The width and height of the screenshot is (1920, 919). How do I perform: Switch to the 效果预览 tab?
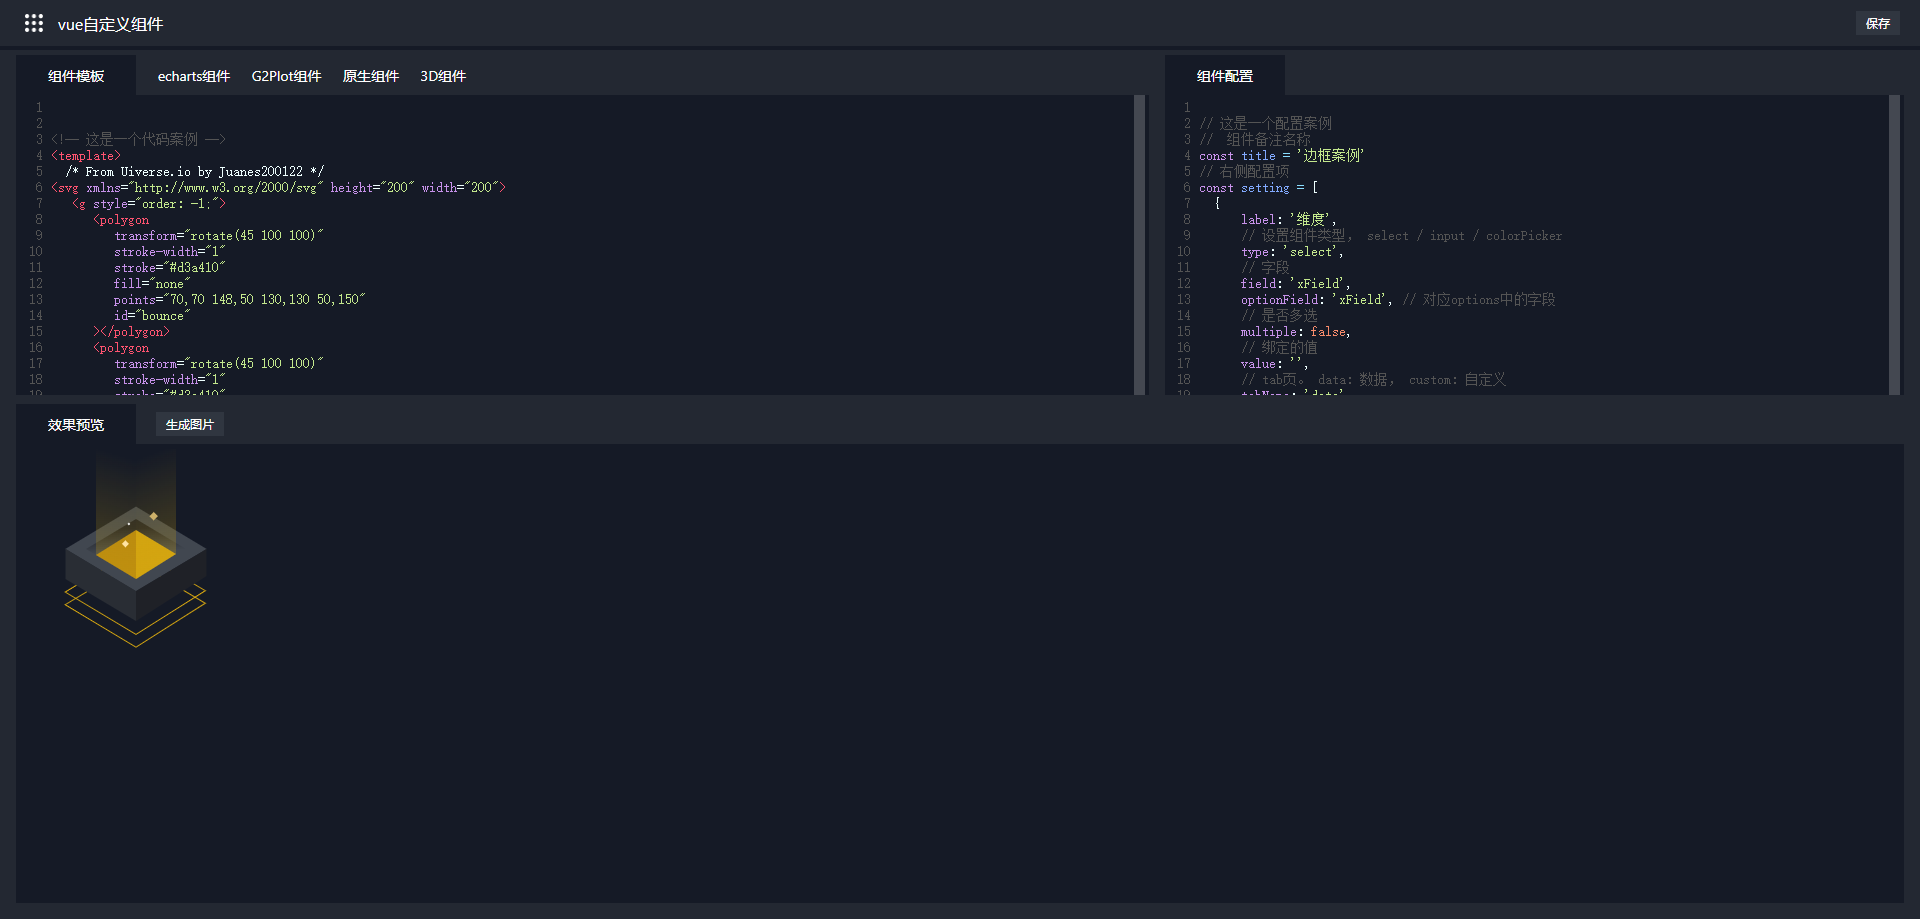pos(76,425)
